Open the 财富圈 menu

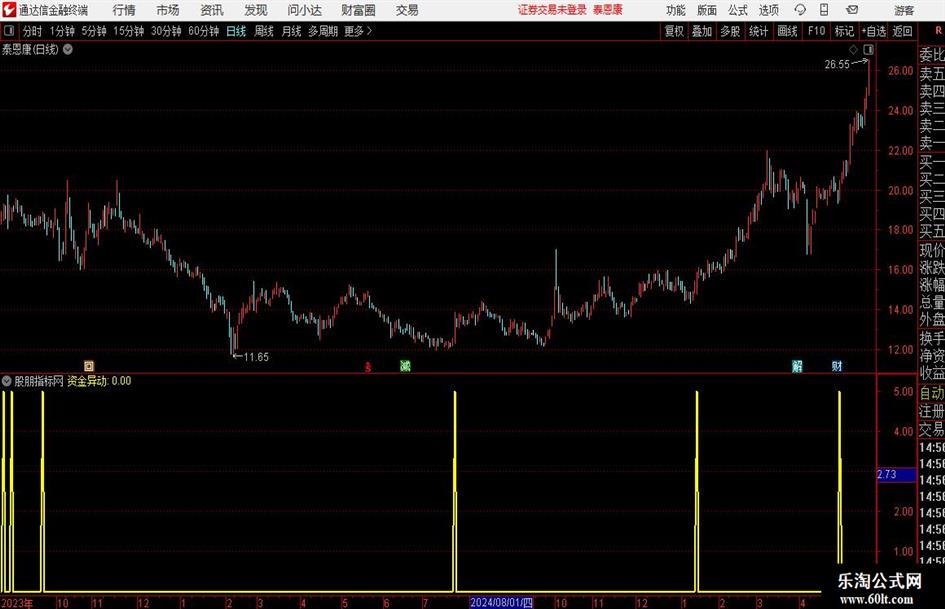pyautogui.click(x=358, y=10)
